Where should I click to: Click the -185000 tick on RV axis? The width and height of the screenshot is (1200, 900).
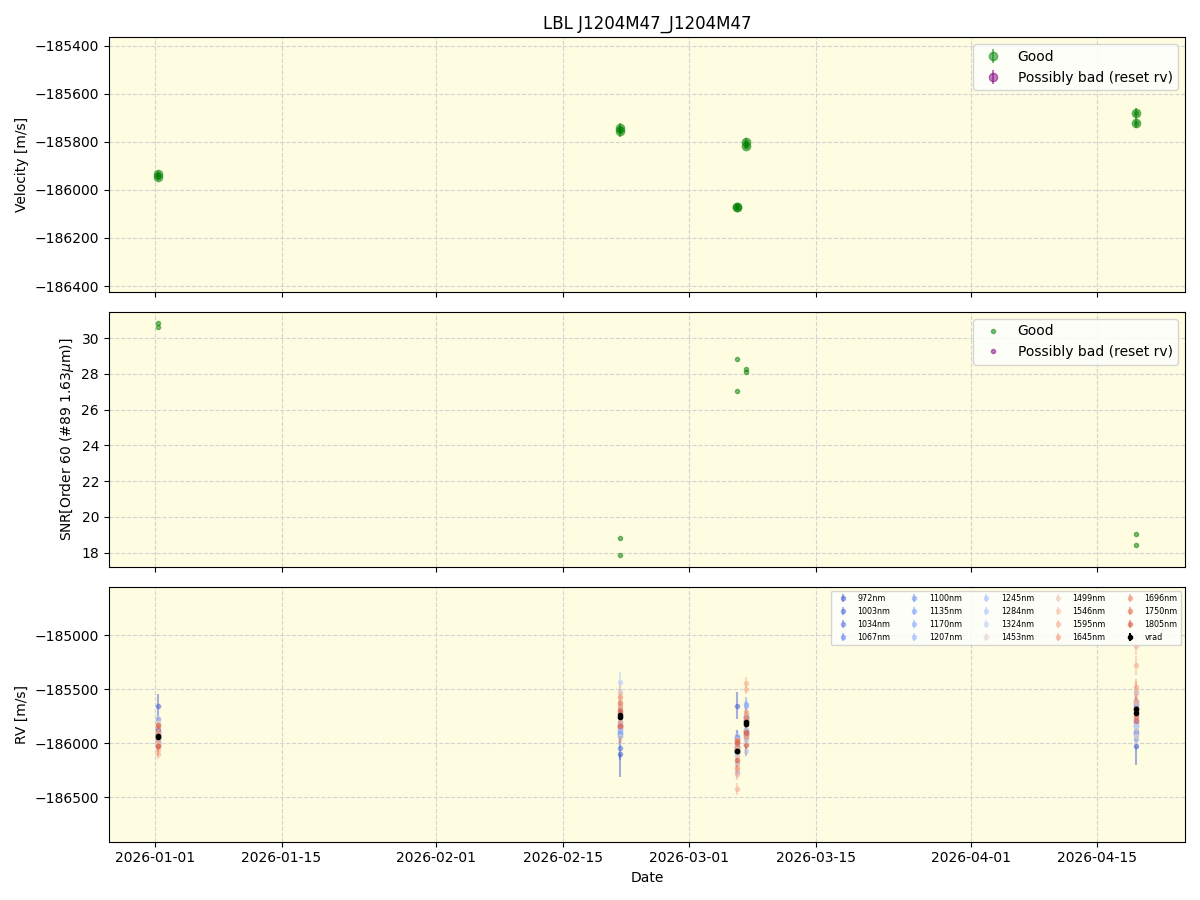[66, 636]
